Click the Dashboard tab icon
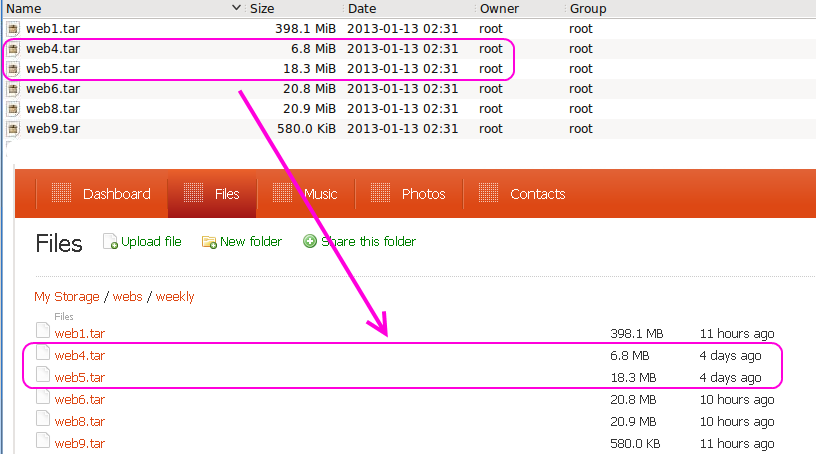 (x=61, y=193)
